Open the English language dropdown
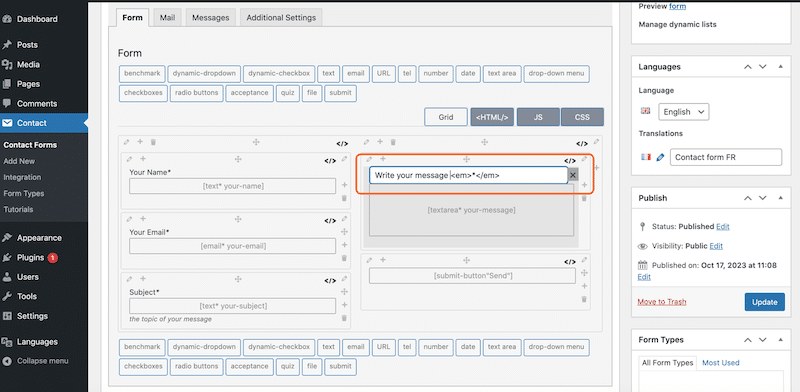 683,112
